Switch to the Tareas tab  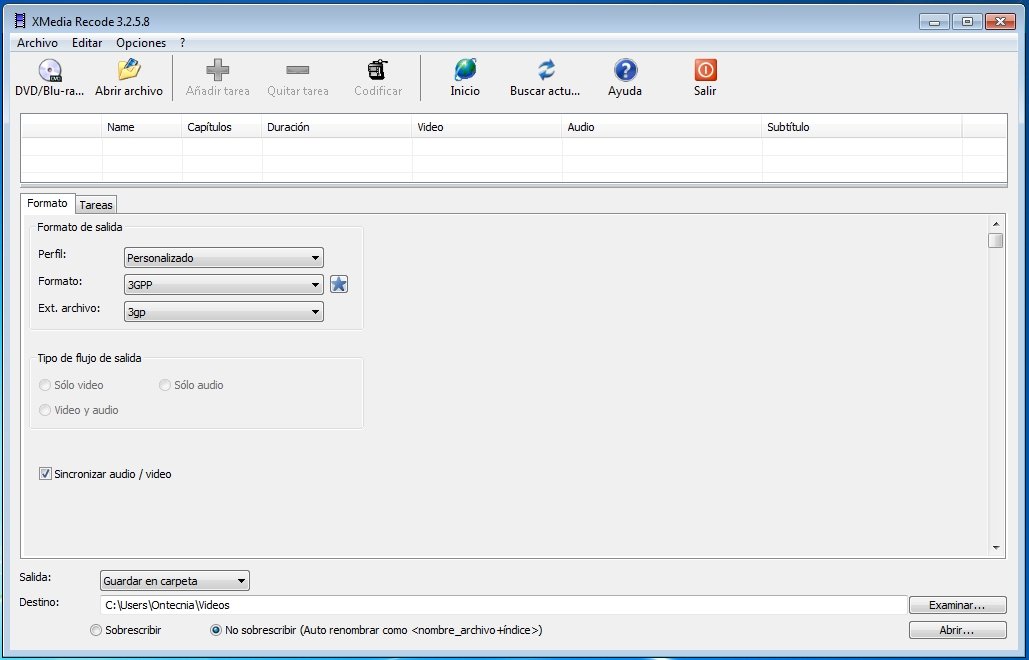click(96, 205)
